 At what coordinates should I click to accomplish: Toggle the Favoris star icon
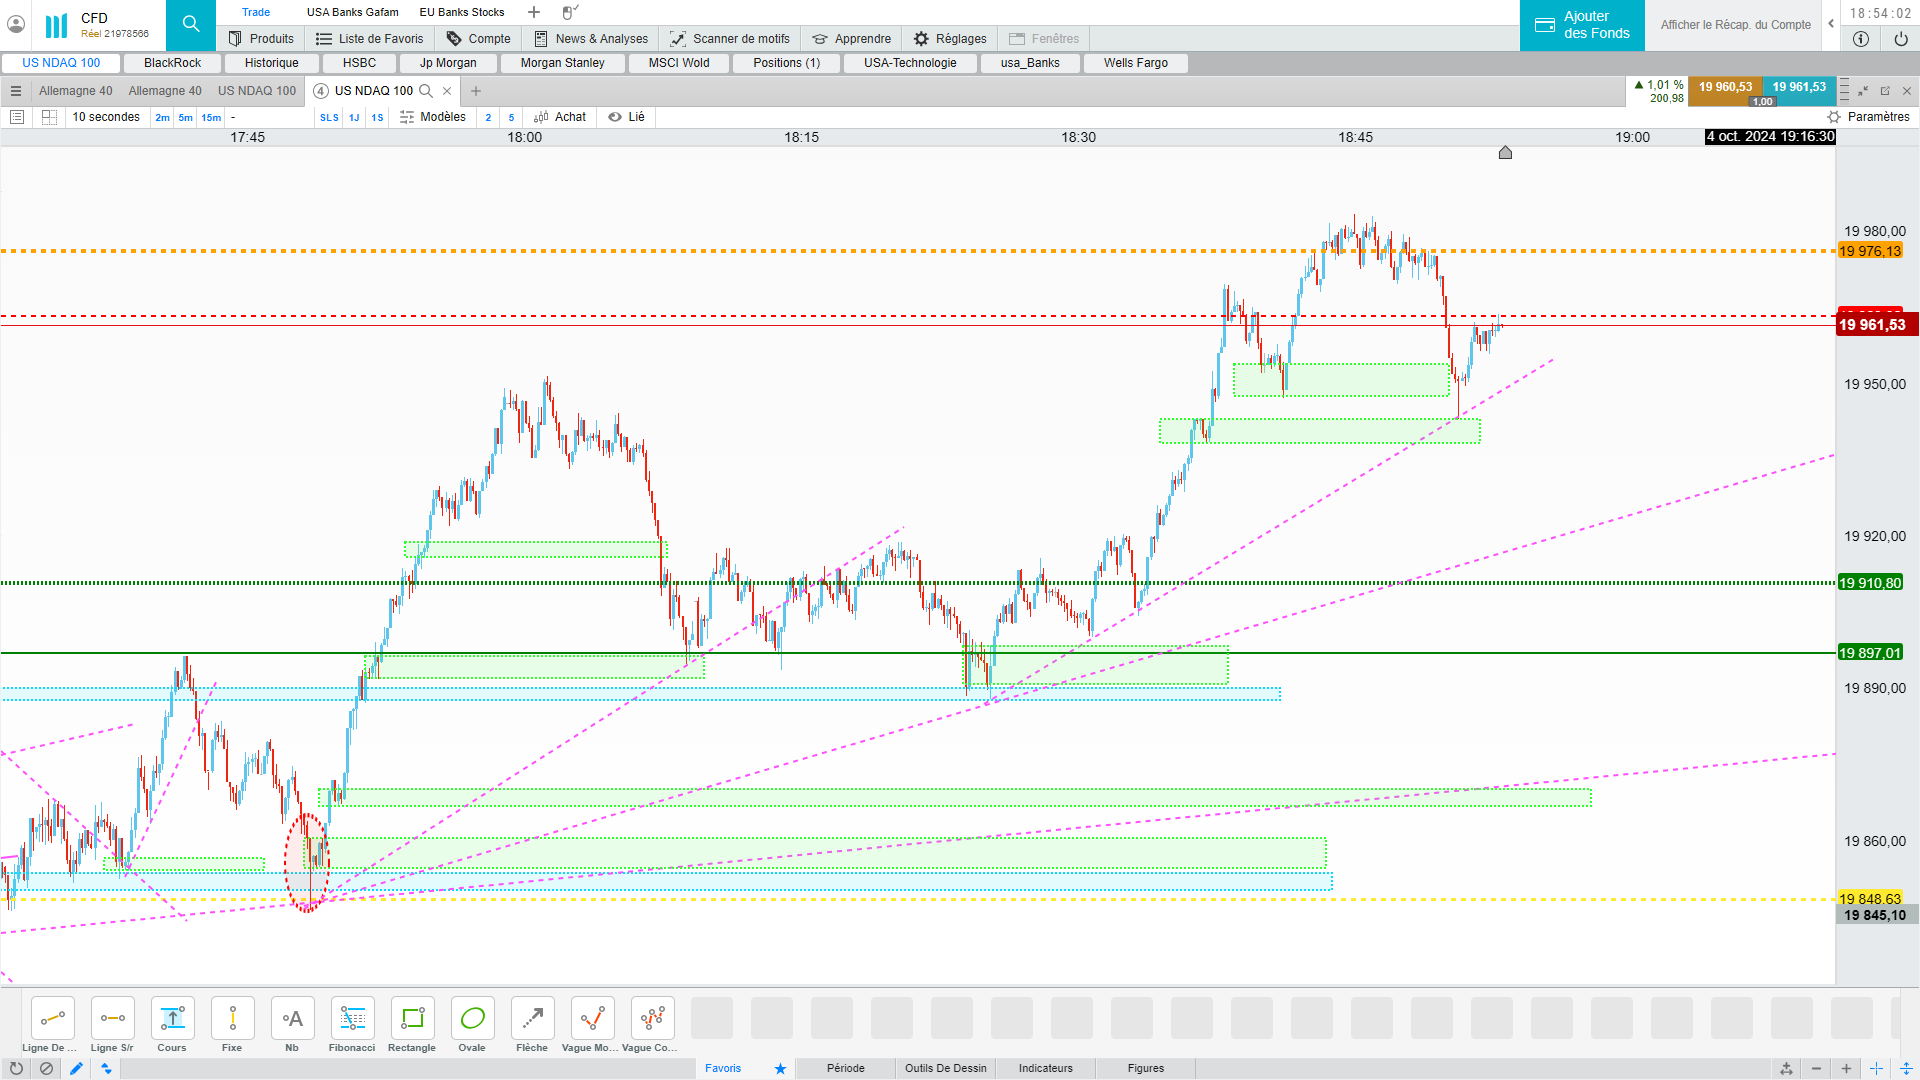(x=780, y=1069)
